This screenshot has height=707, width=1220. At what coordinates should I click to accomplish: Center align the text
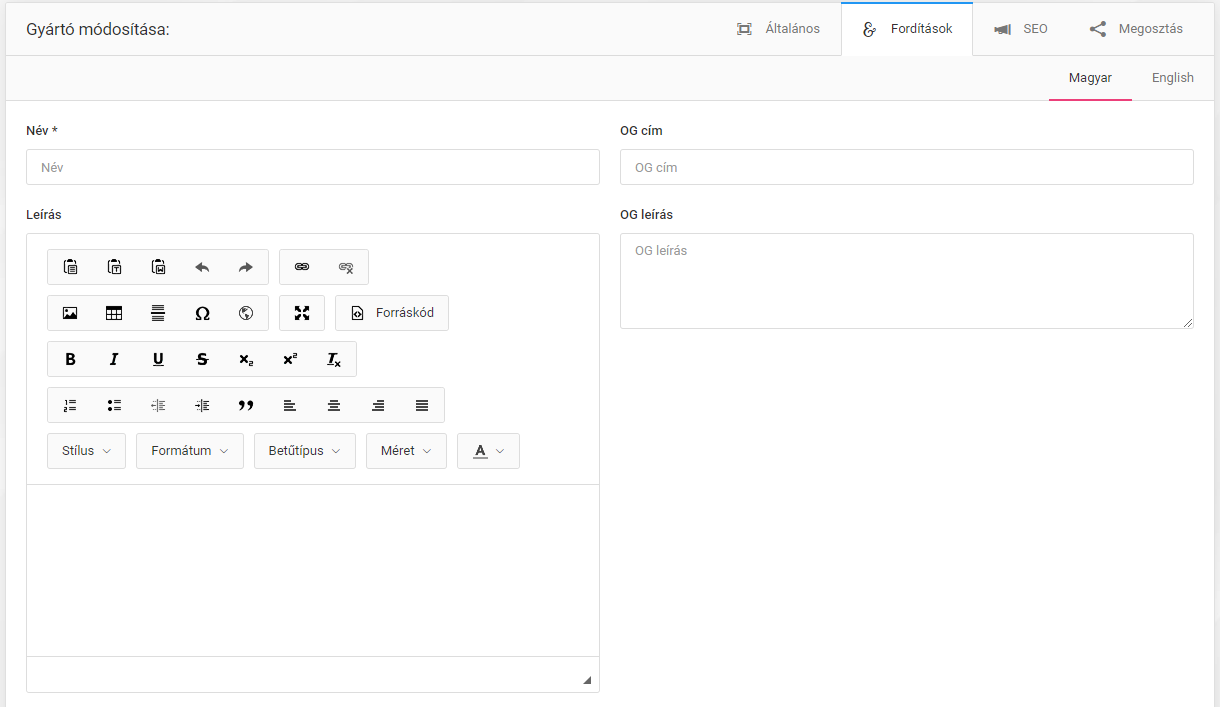point(334,405)
